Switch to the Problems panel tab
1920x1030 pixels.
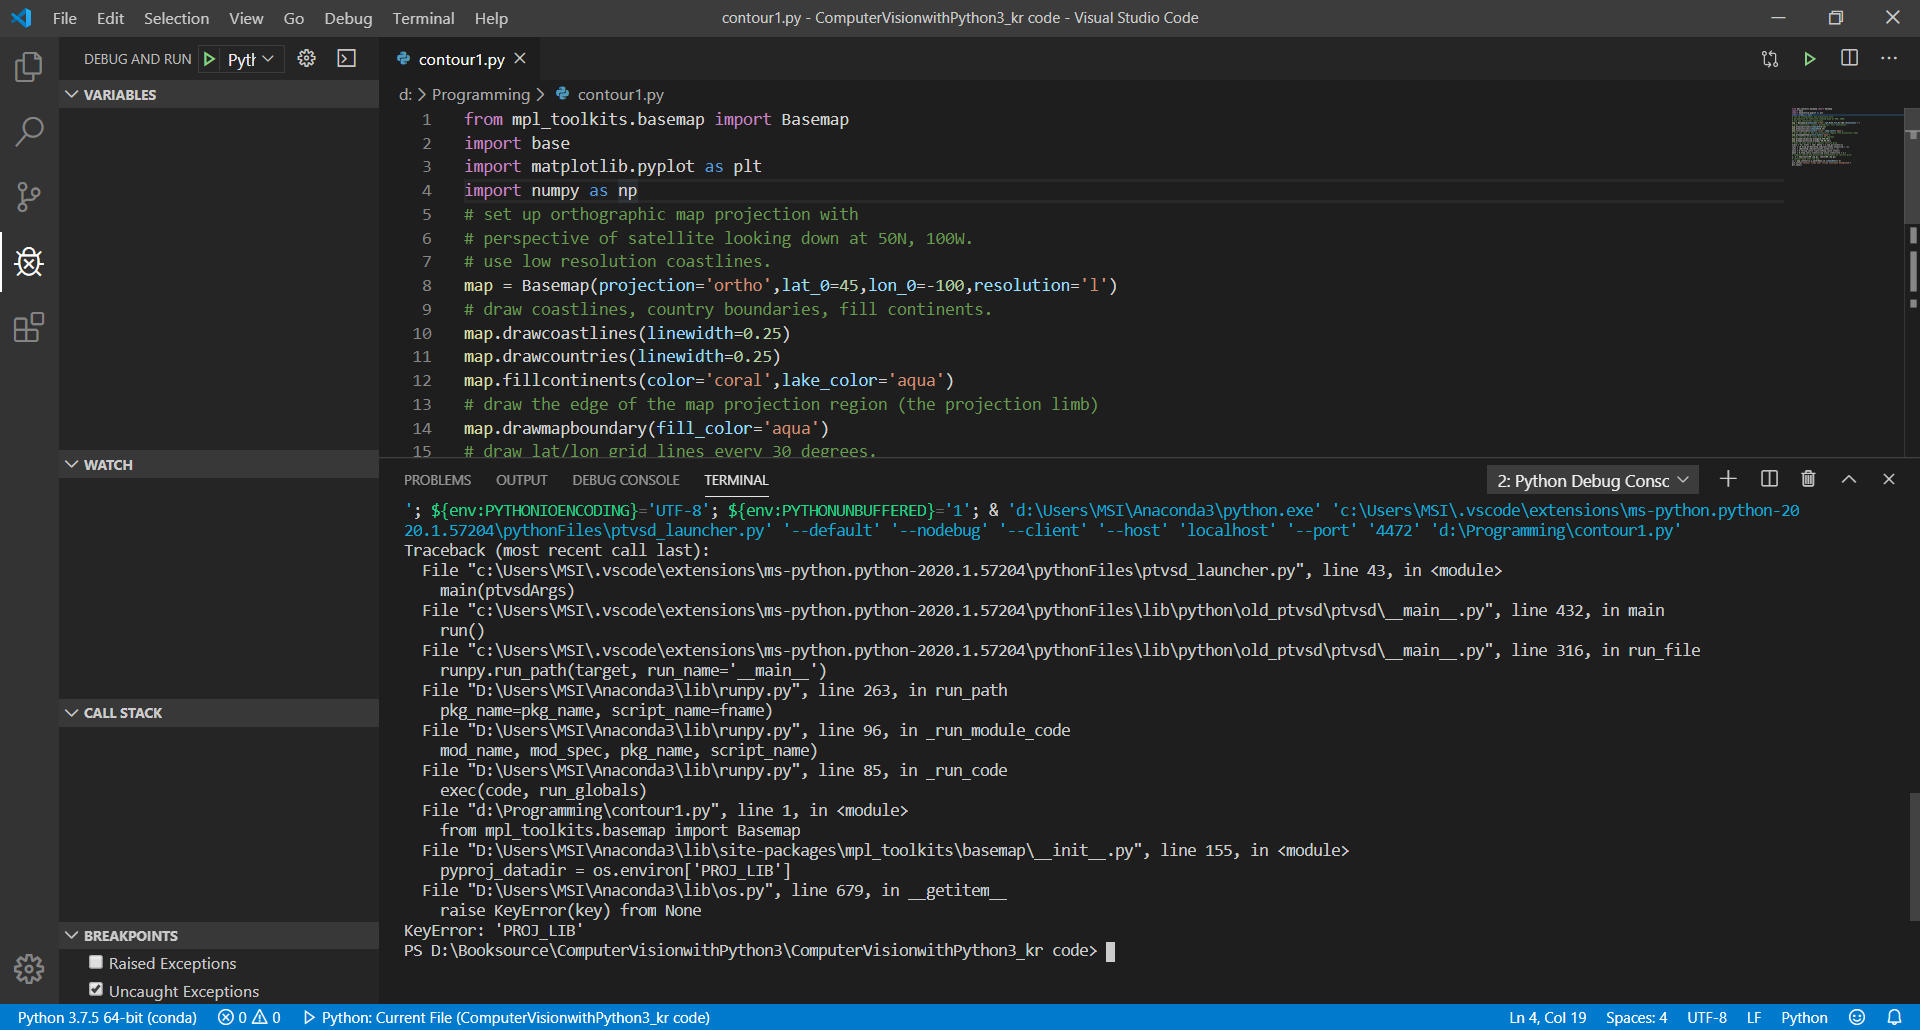coord(437,480)
